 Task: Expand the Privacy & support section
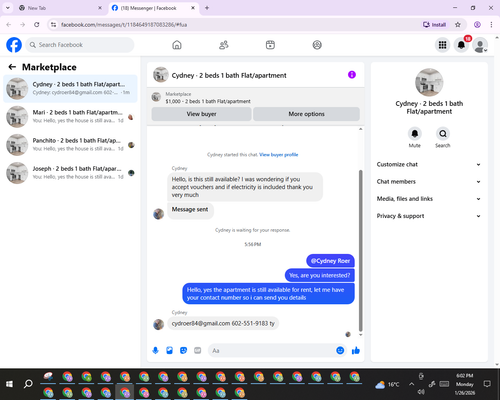click(x=429, y=216)
